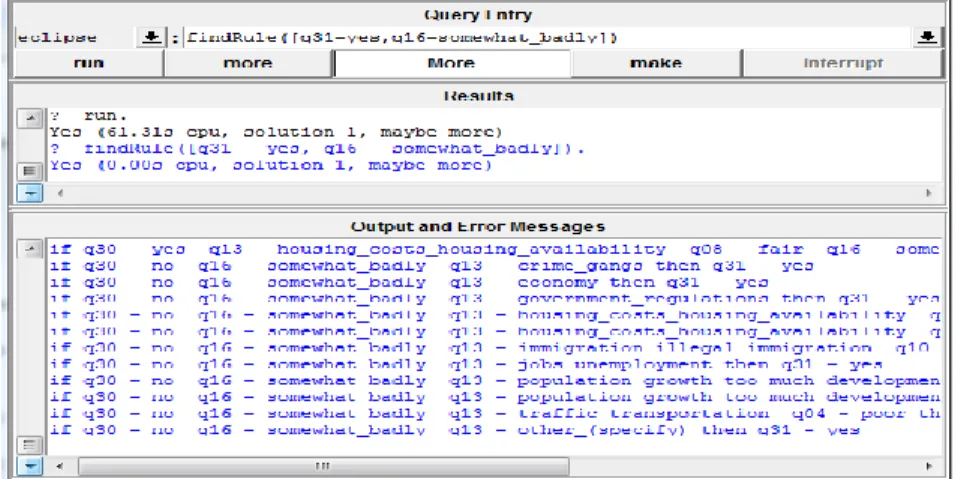Output panel: click scroll-up arrow
The height and width of the screenshot is (479, 958).
29,249
